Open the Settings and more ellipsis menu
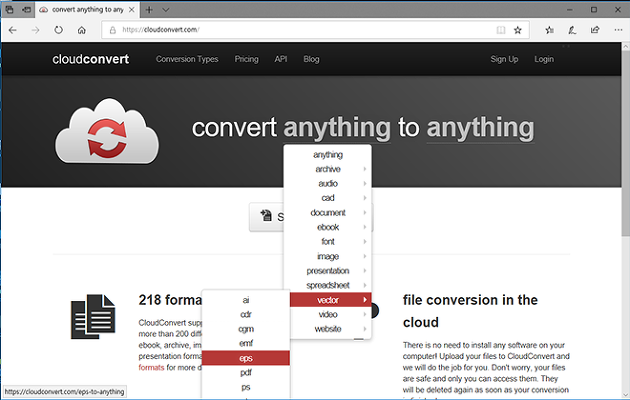 click(x=618, y=30)
